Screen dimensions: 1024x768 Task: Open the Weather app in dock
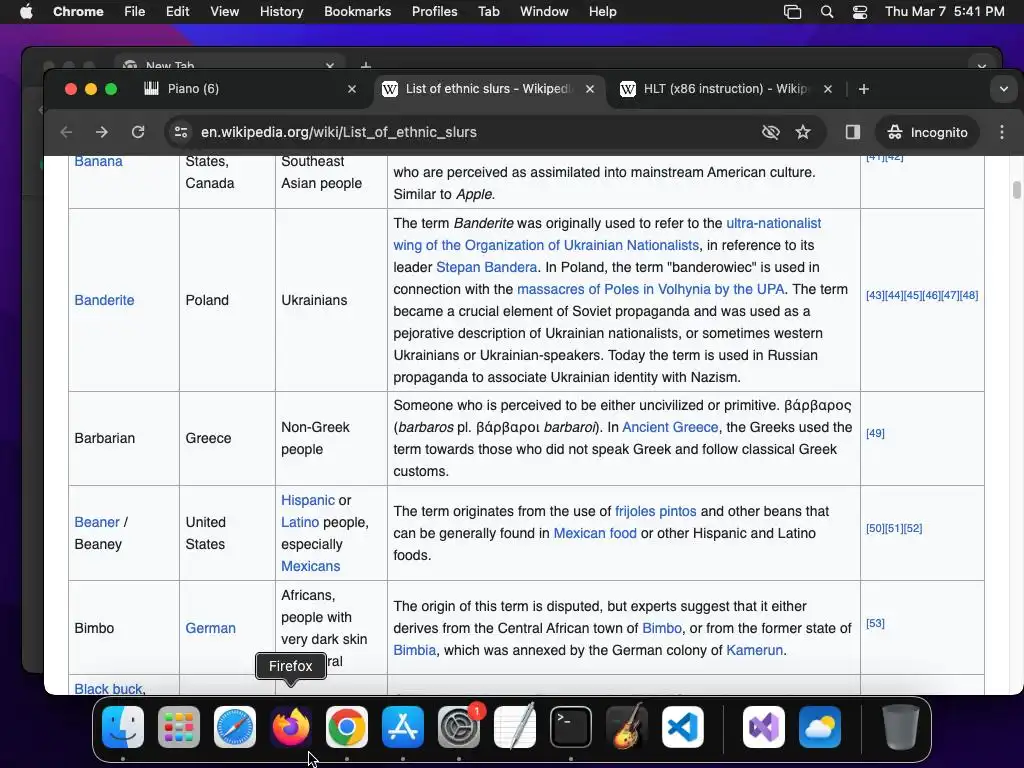[x=820, y=727]
